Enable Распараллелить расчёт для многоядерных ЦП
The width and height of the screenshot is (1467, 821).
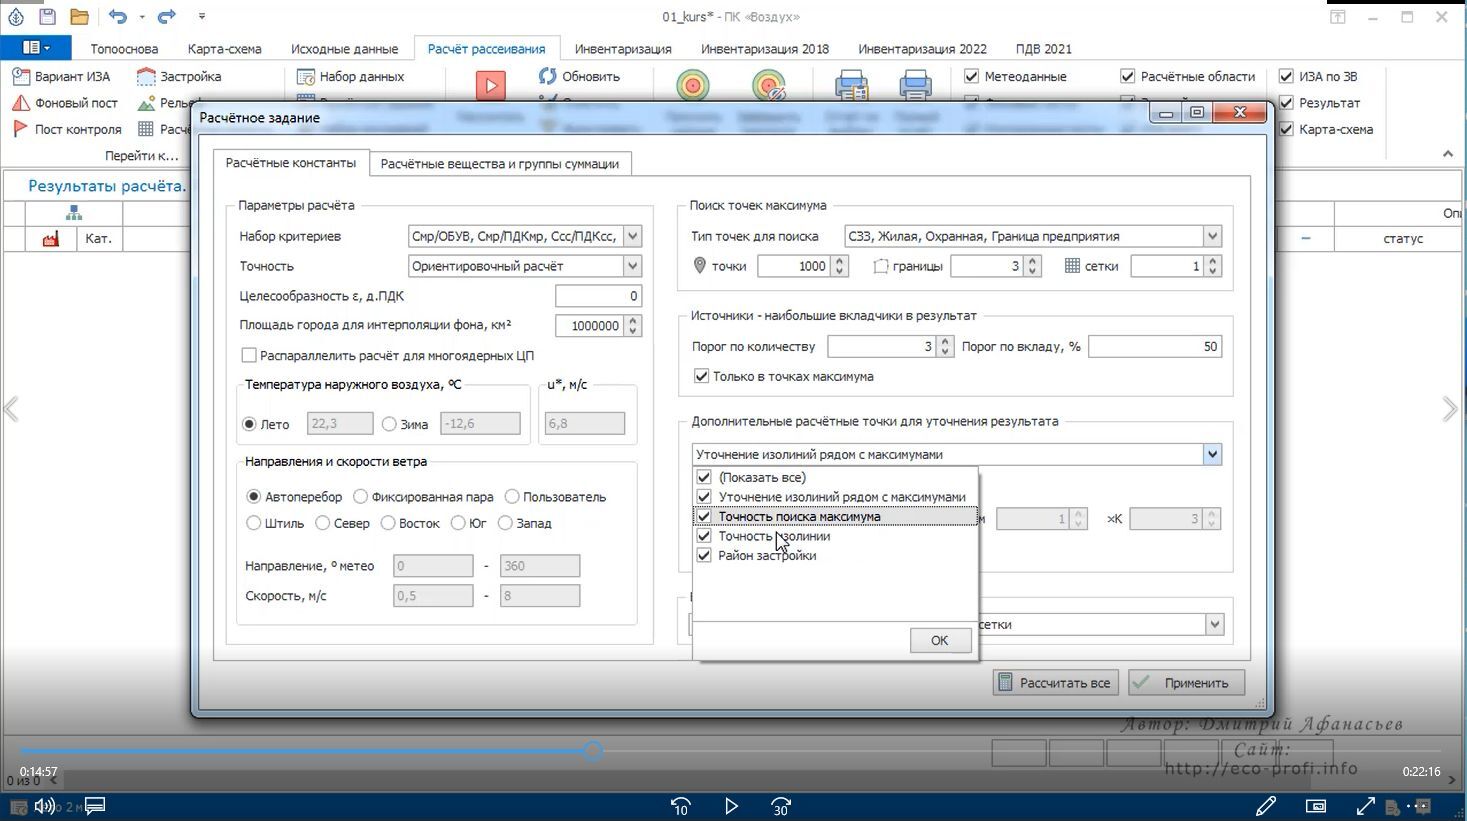click(x=249, y=355)
